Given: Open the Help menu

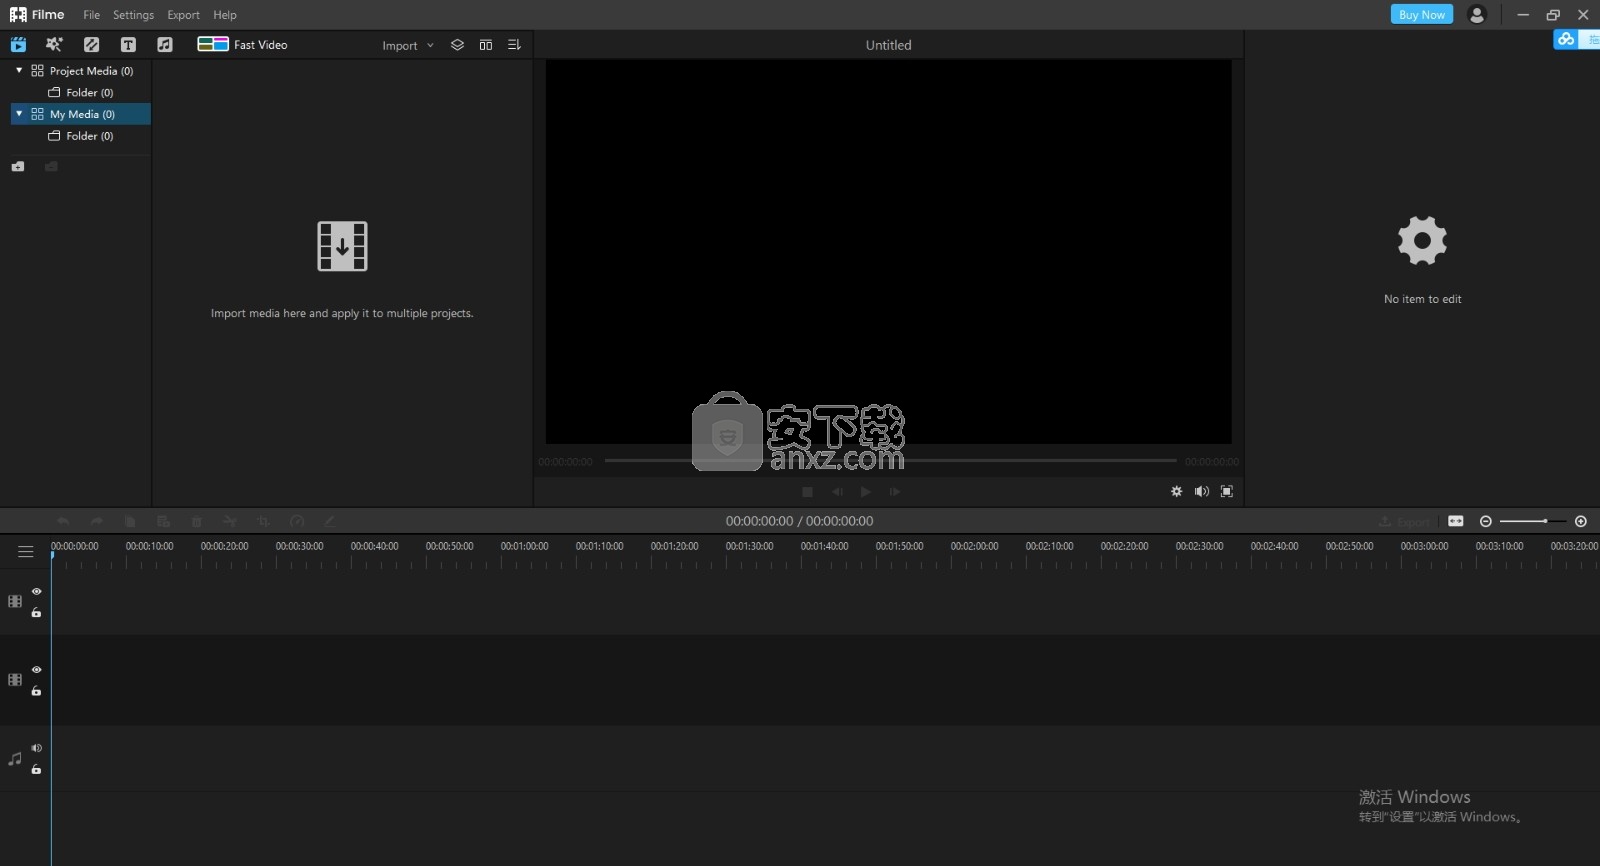Looking at the screenshot, I should (225, 15).
